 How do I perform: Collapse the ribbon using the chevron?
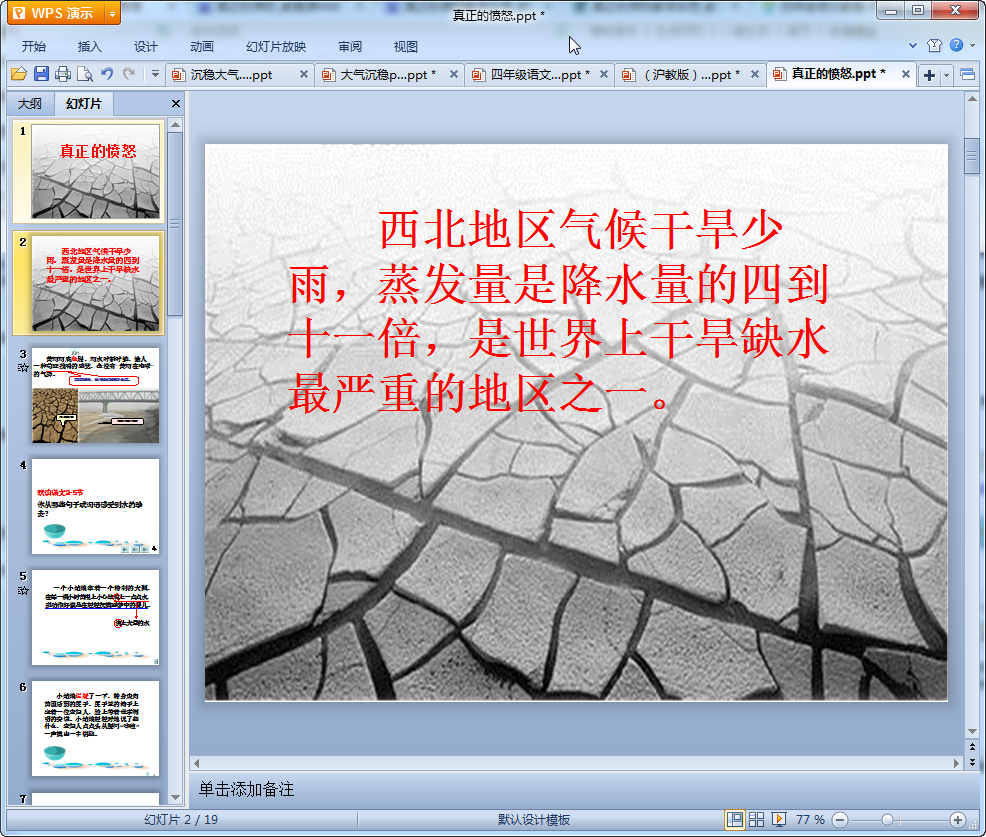click(913, 45)
